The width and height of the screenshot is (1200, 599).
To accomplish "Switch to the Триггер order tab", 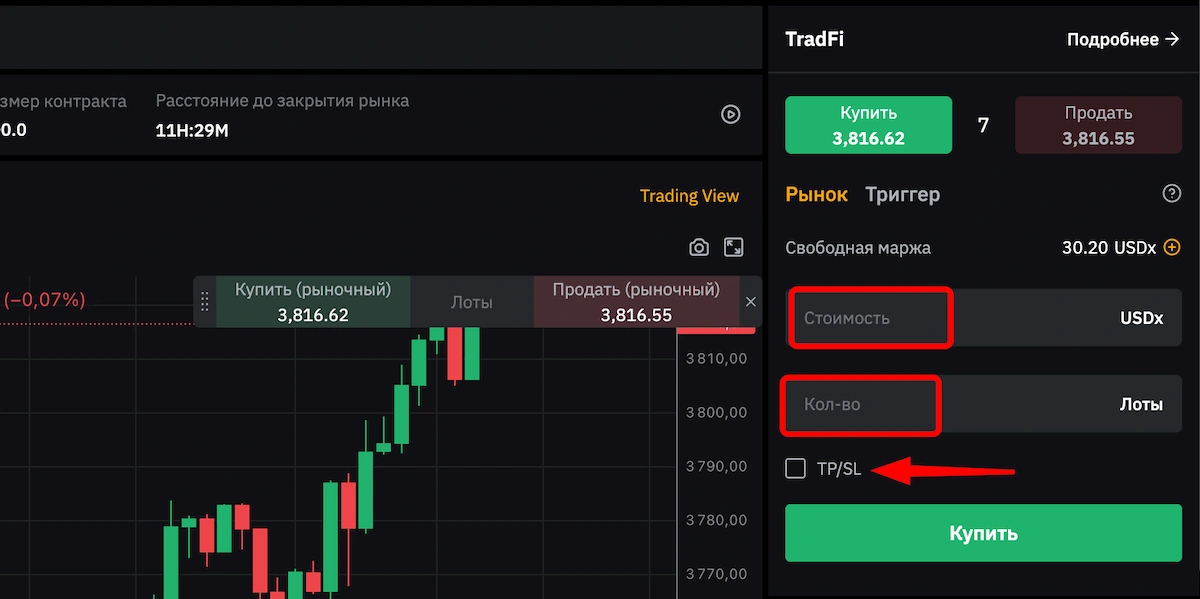I will [x=902, y=194].
